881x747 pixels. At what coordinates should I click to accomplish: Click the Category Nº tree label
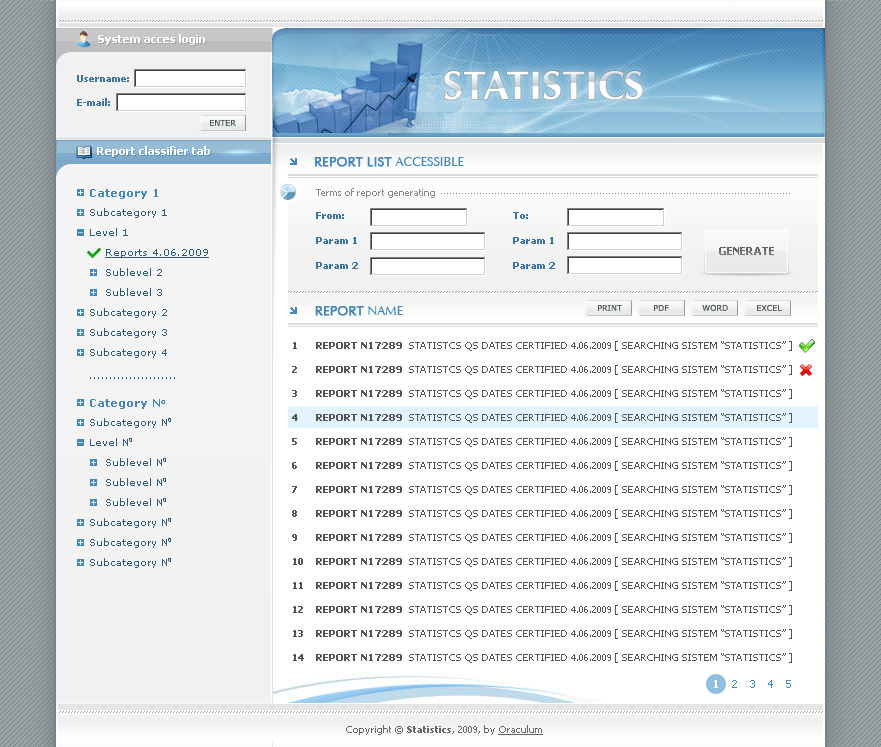pos(127,403)
